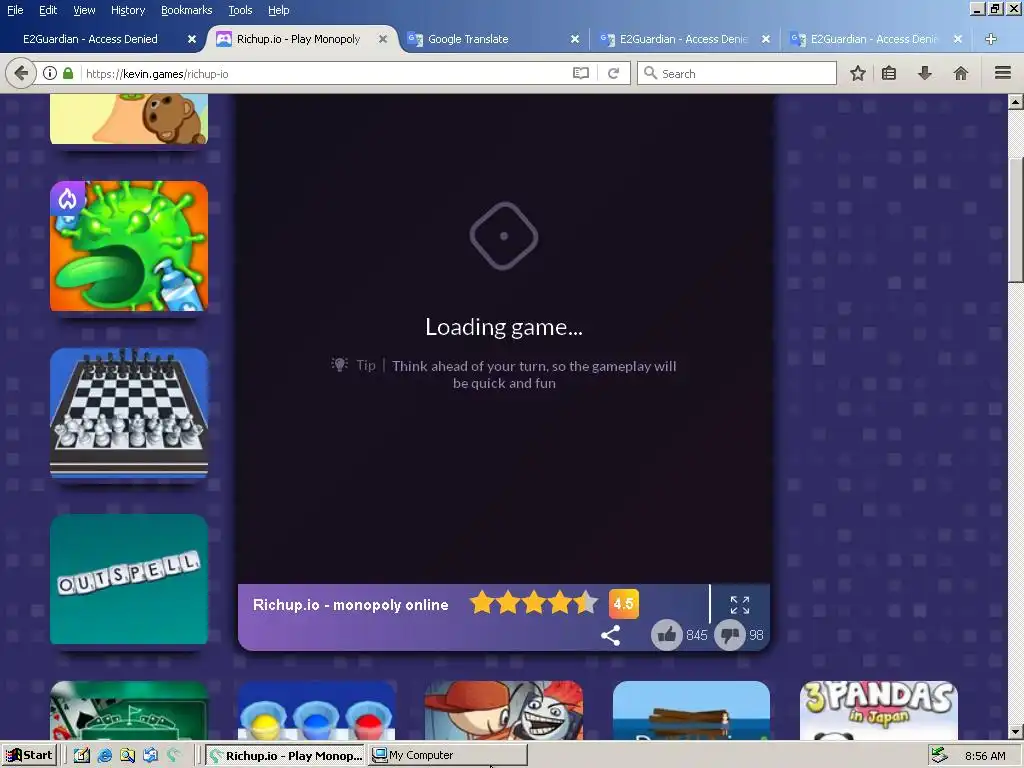Click the green secure padlock icon
Viewport: 1024px width, 768px height.
pos(68,73)
